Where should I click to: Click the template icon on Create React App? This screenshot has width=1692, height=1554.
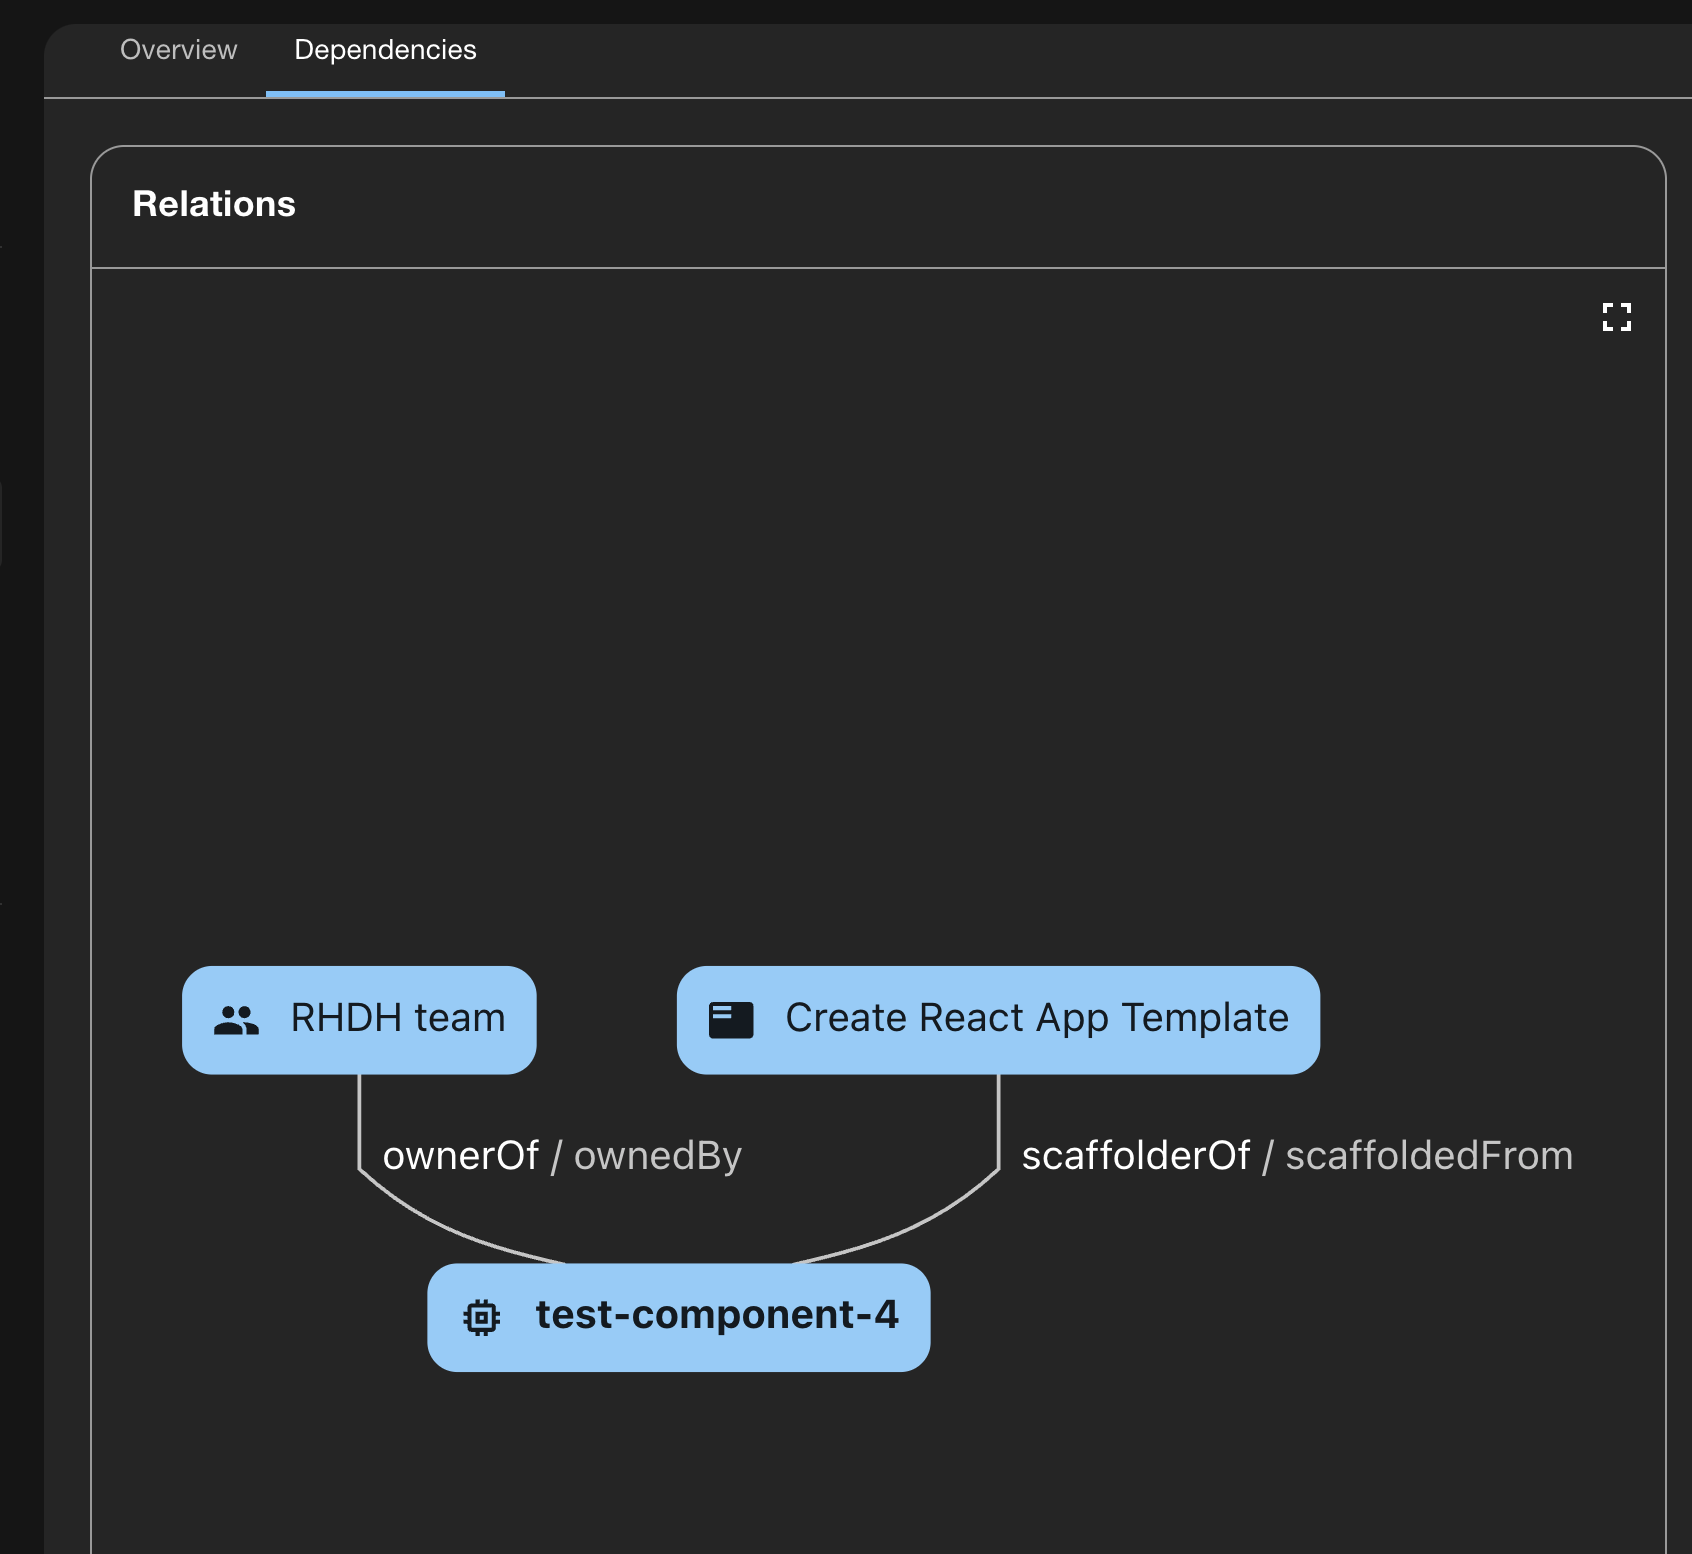tap(731, 1020)
